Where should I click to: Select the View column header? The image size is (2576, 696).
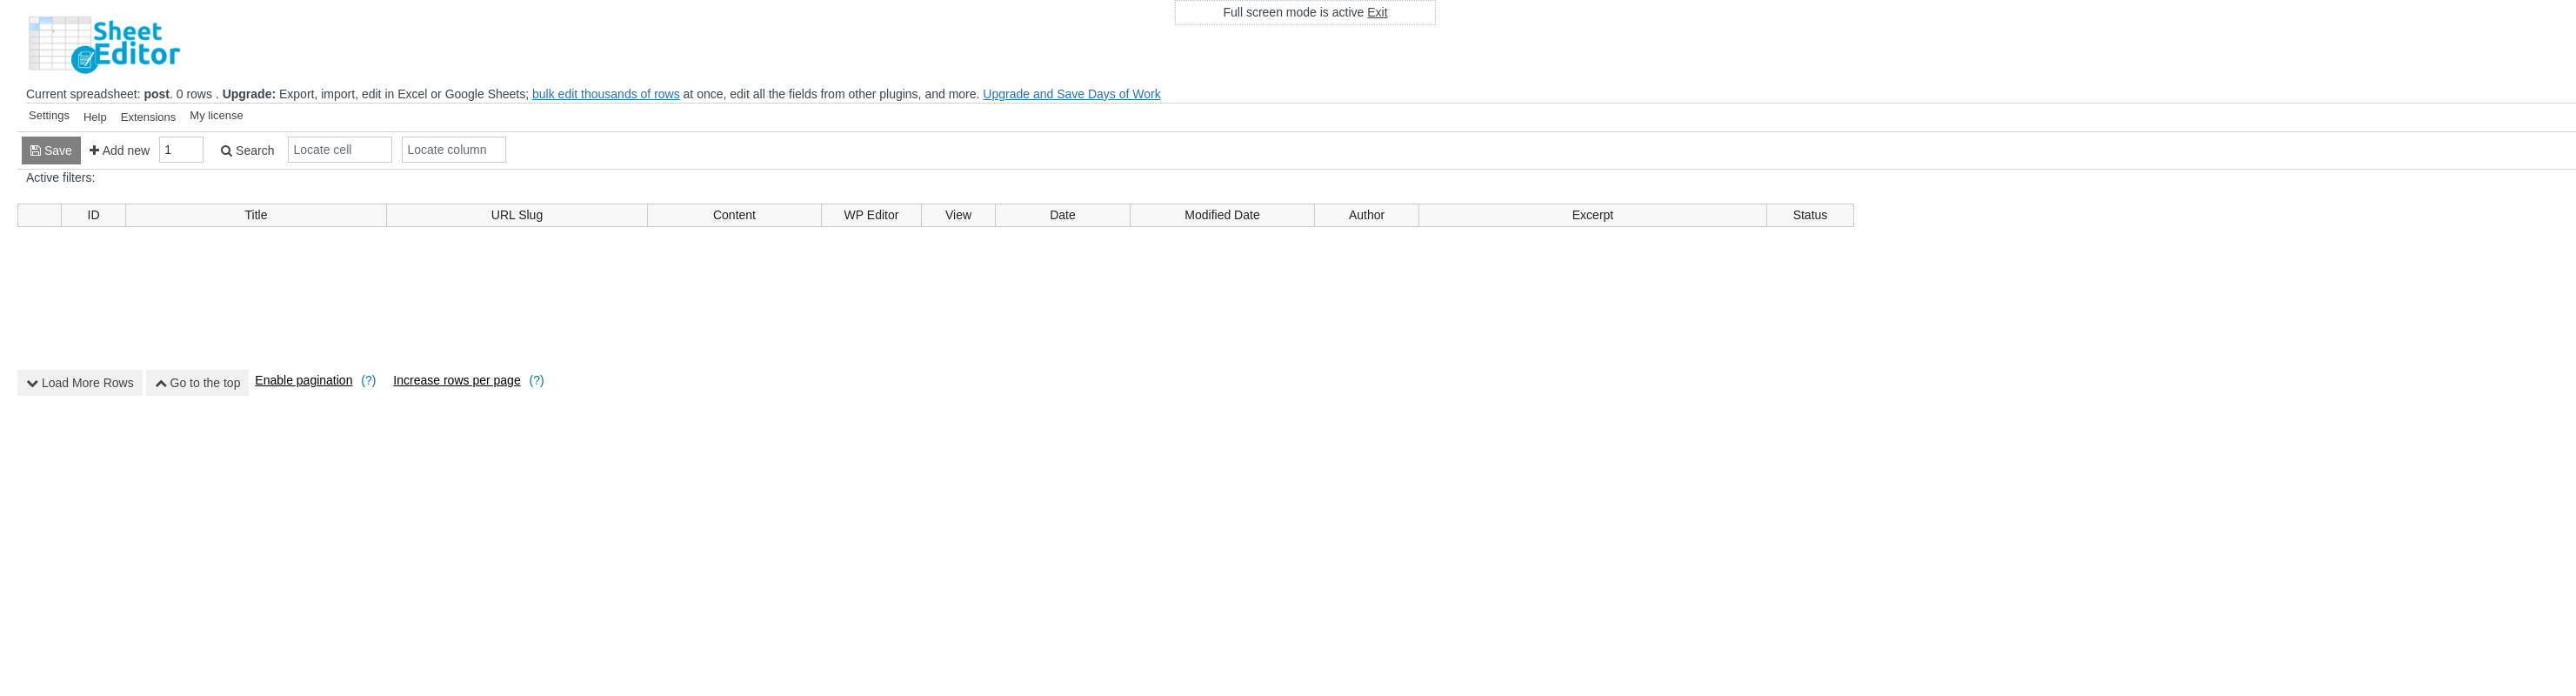point(958,215)
